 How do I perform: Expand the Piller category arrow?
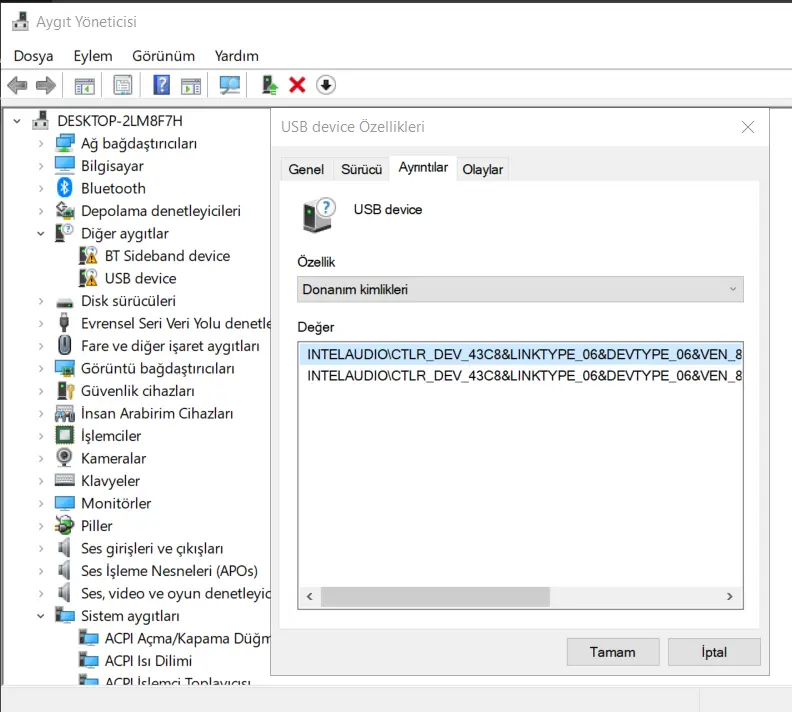[41, 526]
